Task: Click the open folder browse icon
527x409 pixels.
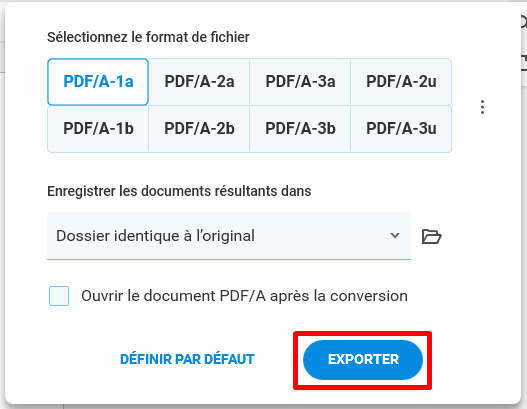Action: tap(432, 236)
